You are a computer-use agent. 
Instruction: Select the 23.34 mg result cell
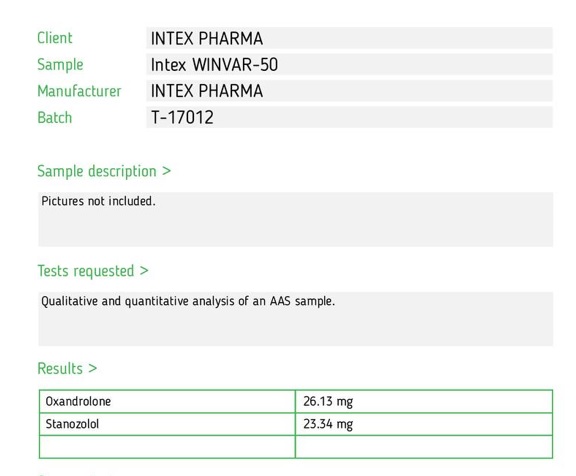[x=424, y=424]
